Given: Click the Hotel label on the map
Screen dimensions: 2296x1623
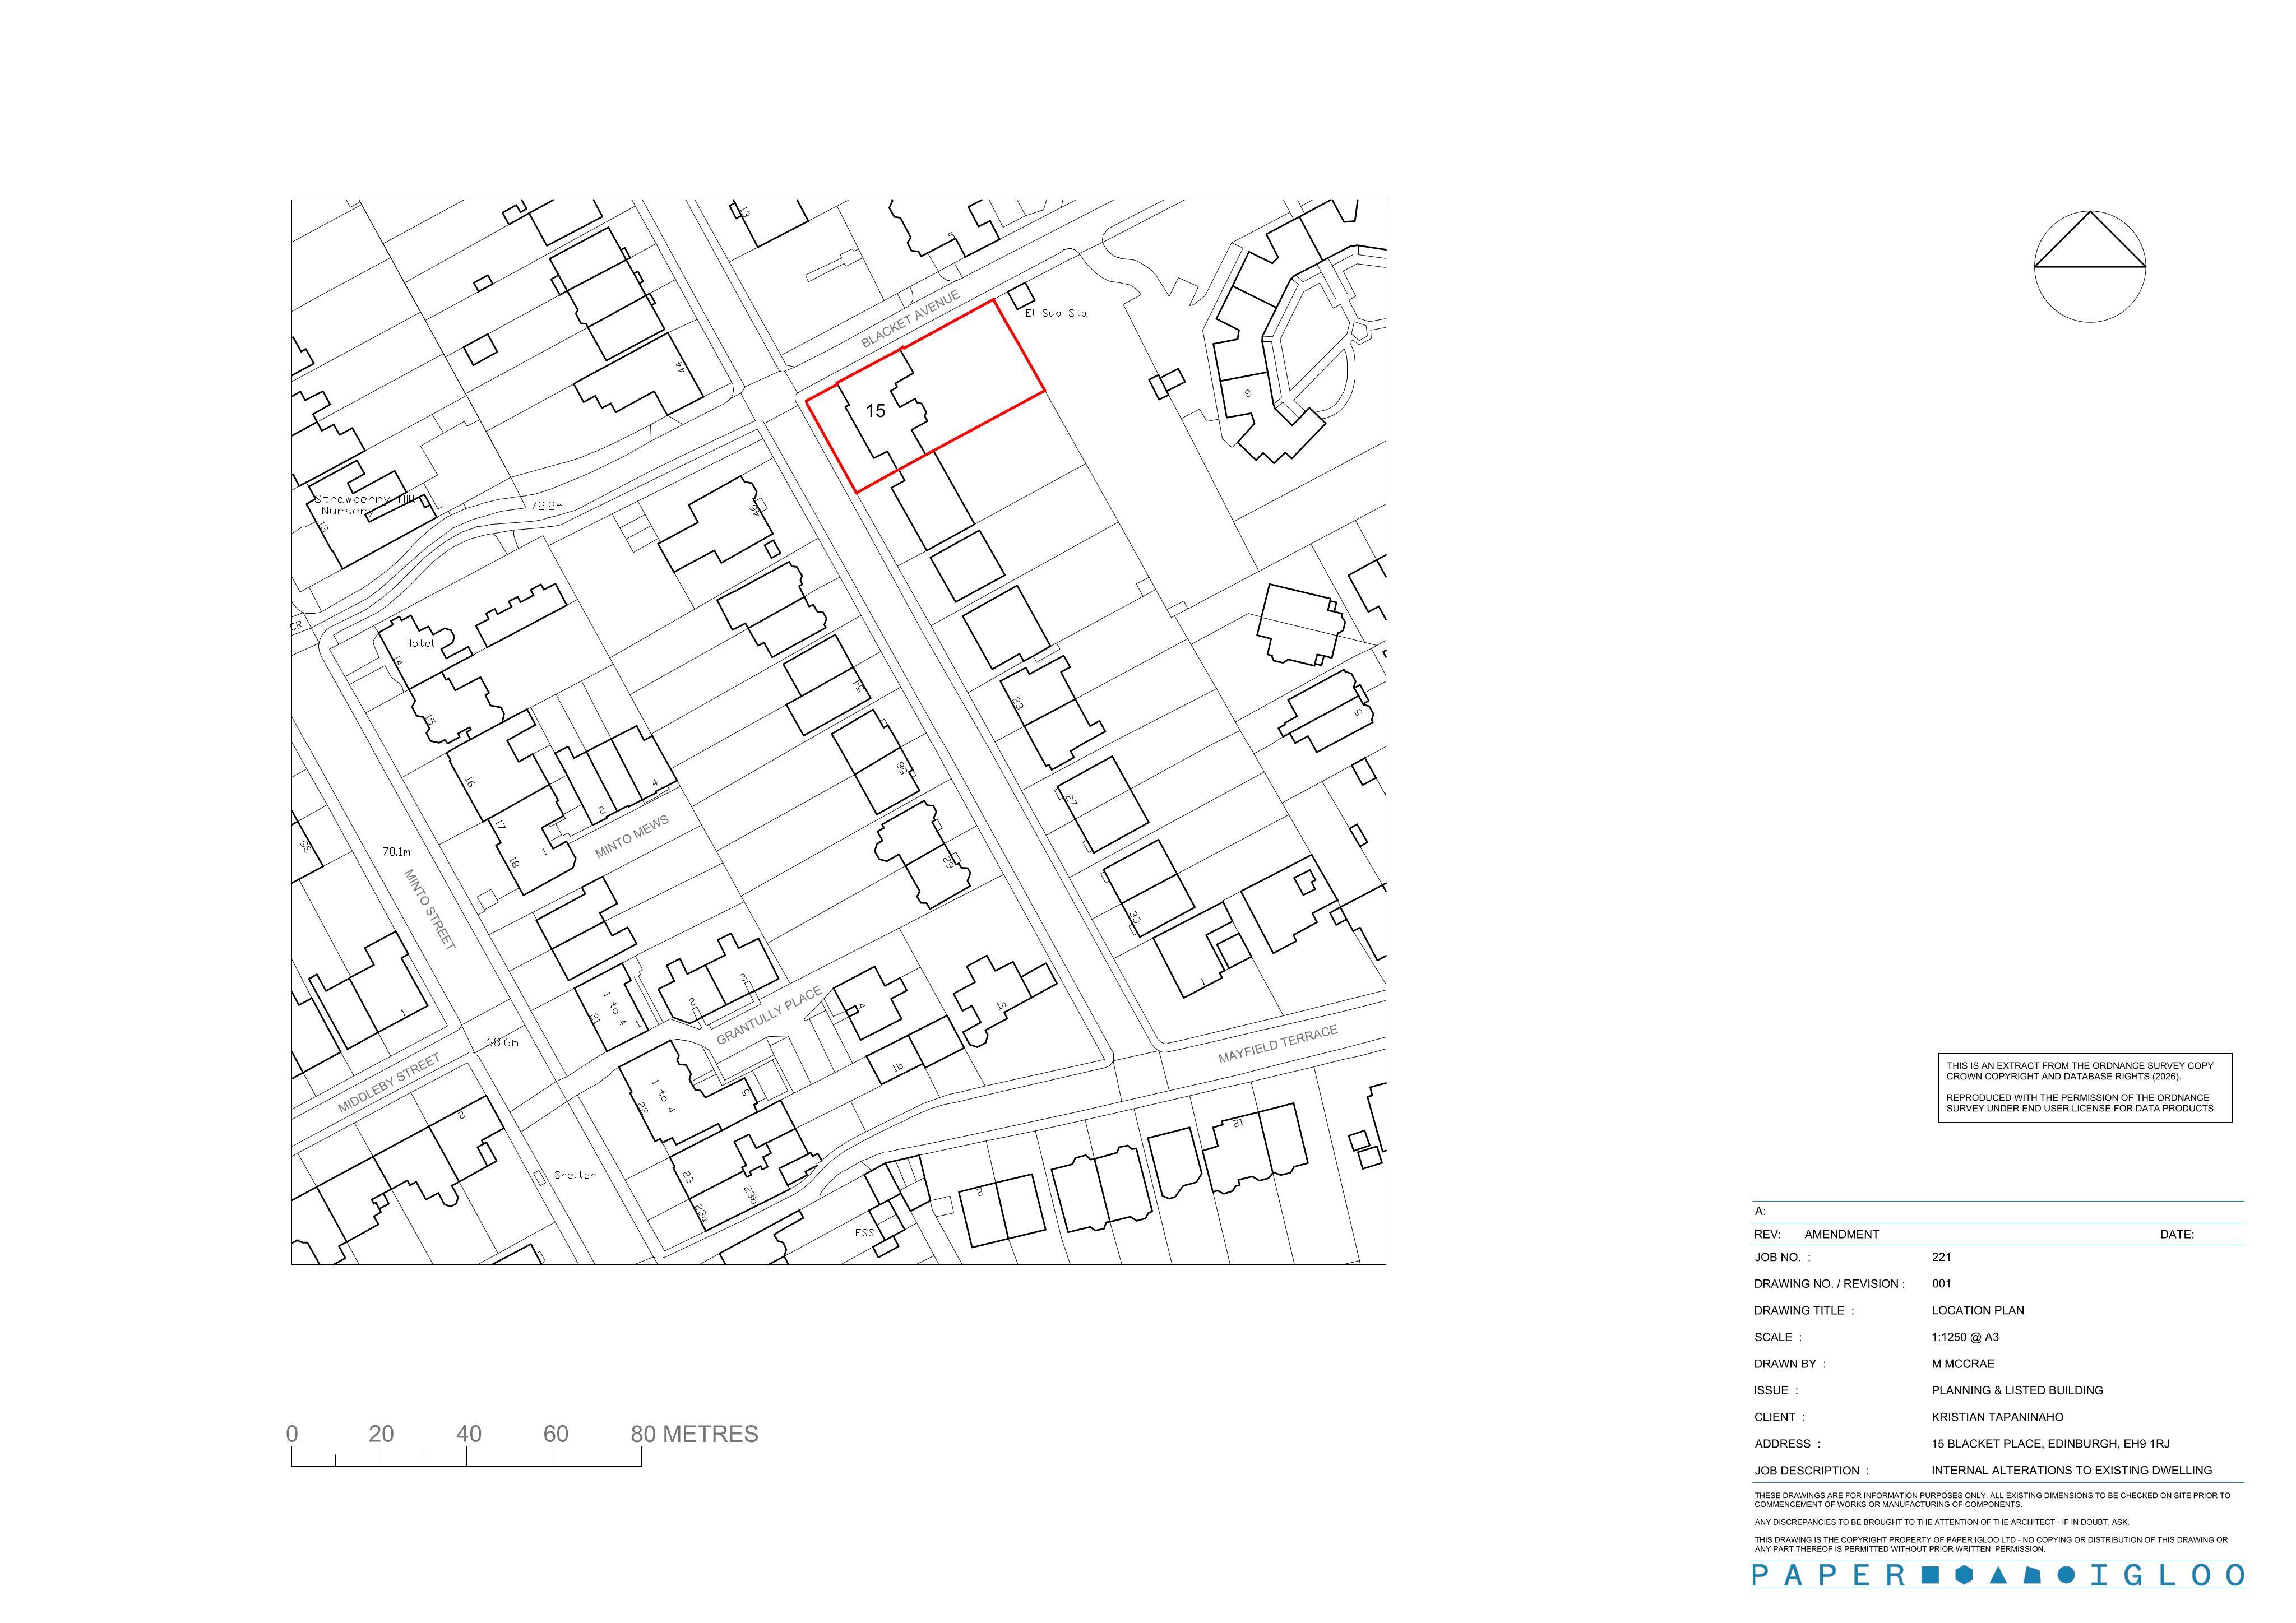Looking at the screenshot, I should click(419, 643).
